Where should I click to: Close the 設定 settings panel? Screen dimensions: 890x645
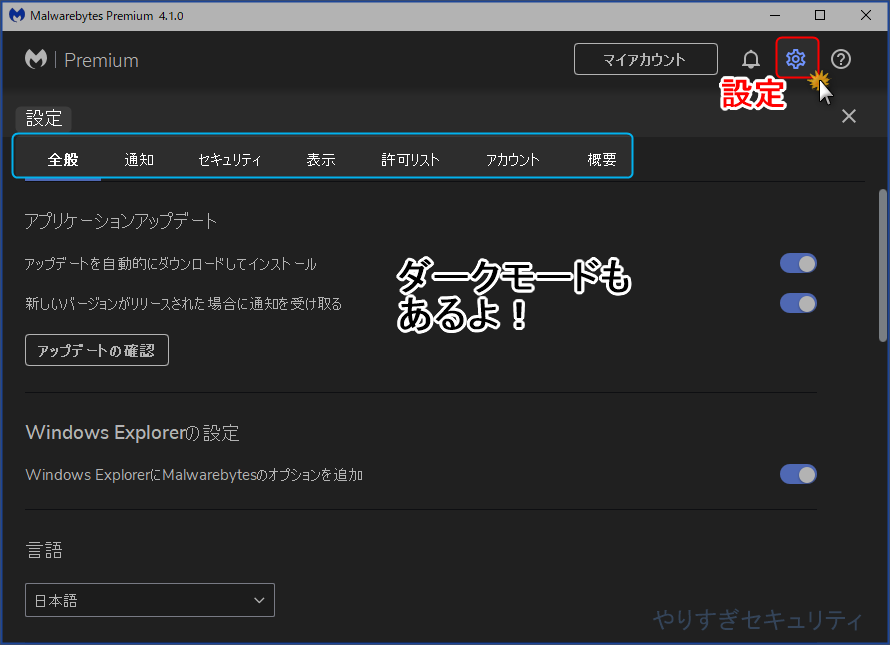(849, 116)
